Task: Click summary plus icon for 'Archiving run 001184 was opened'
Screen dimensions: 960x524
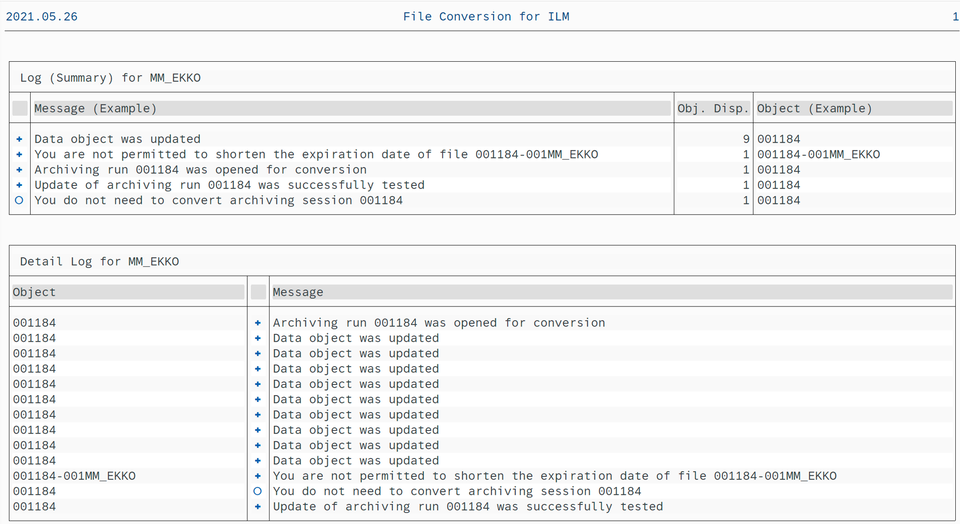Action: (x=19, y=170)
